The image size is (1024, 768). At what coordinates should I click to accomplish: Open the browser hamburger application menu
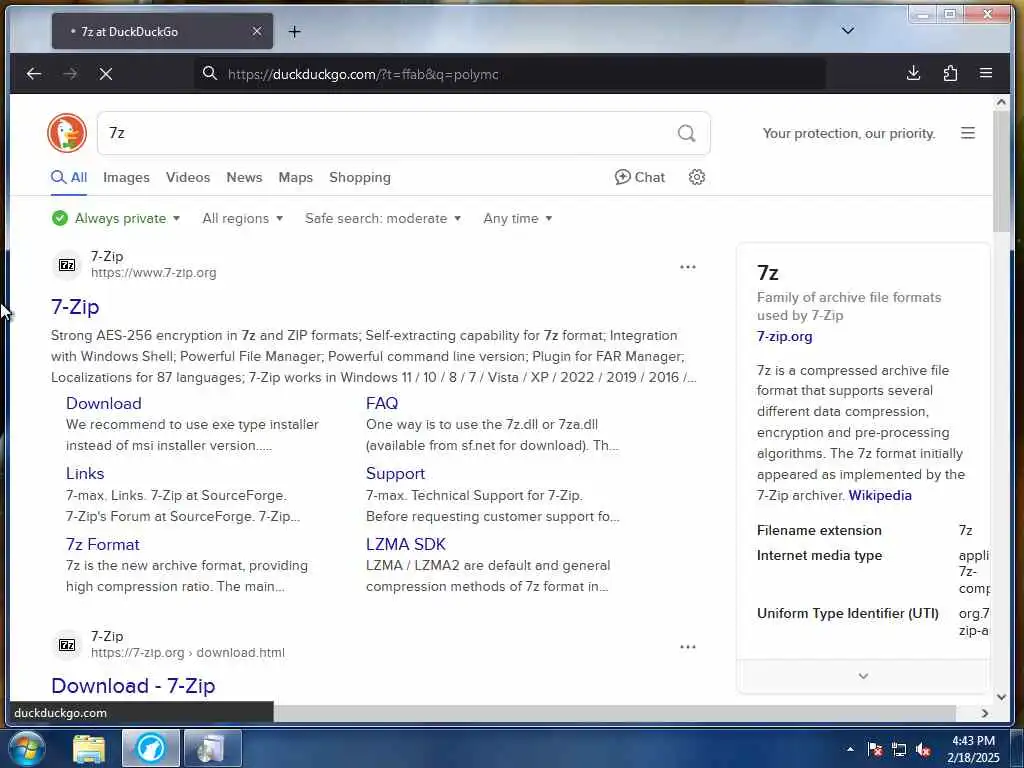tap(986, 73)
